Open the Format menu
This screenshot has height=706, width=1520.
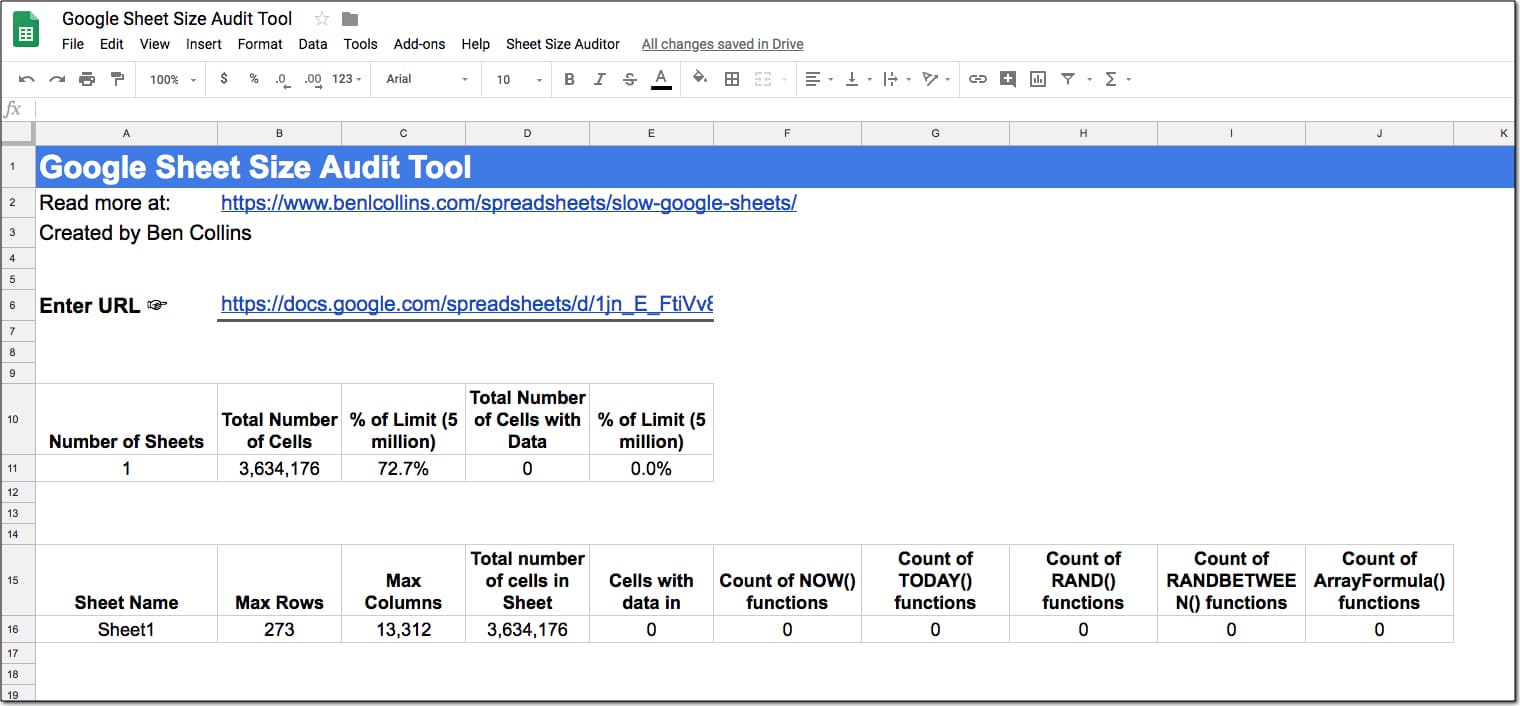point(260,44)
